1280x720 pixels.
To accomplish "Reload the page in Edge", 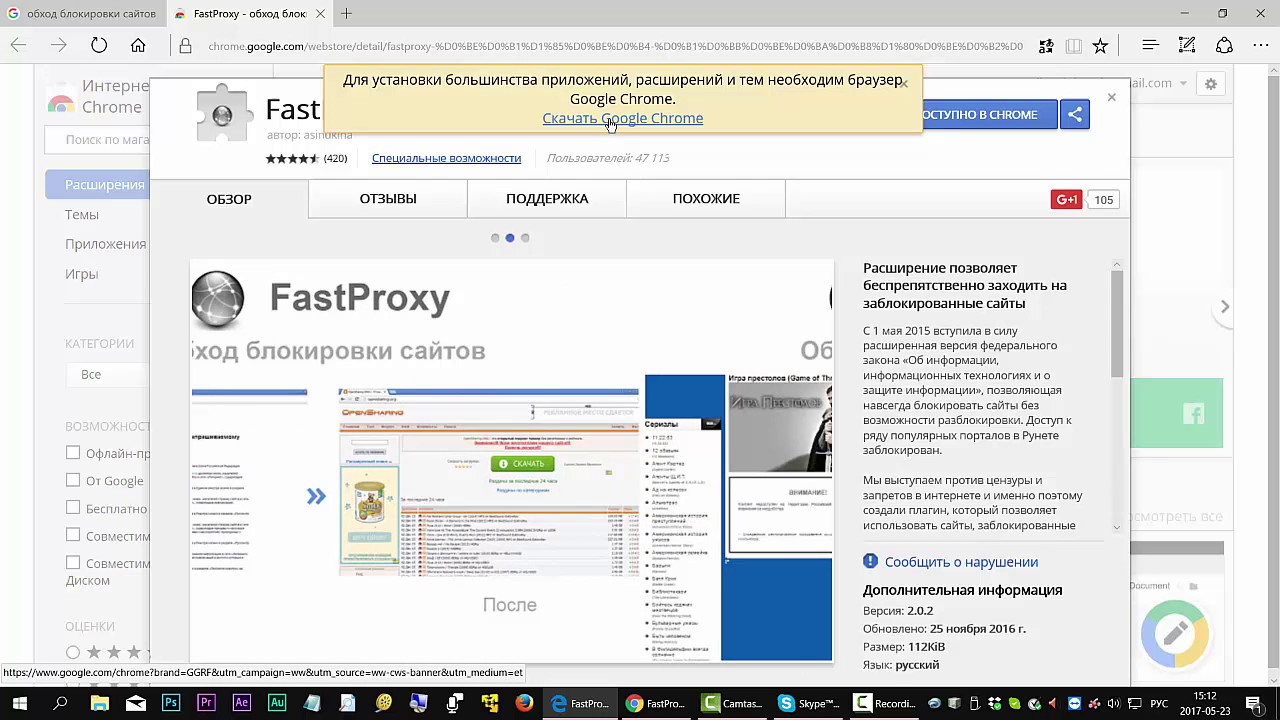I will tap(98, 46).
